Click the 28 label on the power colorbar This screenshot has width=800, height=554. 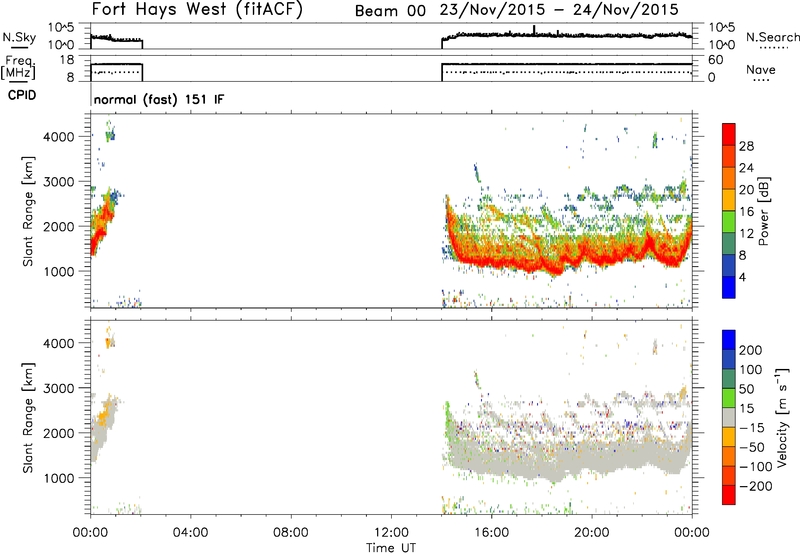(x=746, y=146)
